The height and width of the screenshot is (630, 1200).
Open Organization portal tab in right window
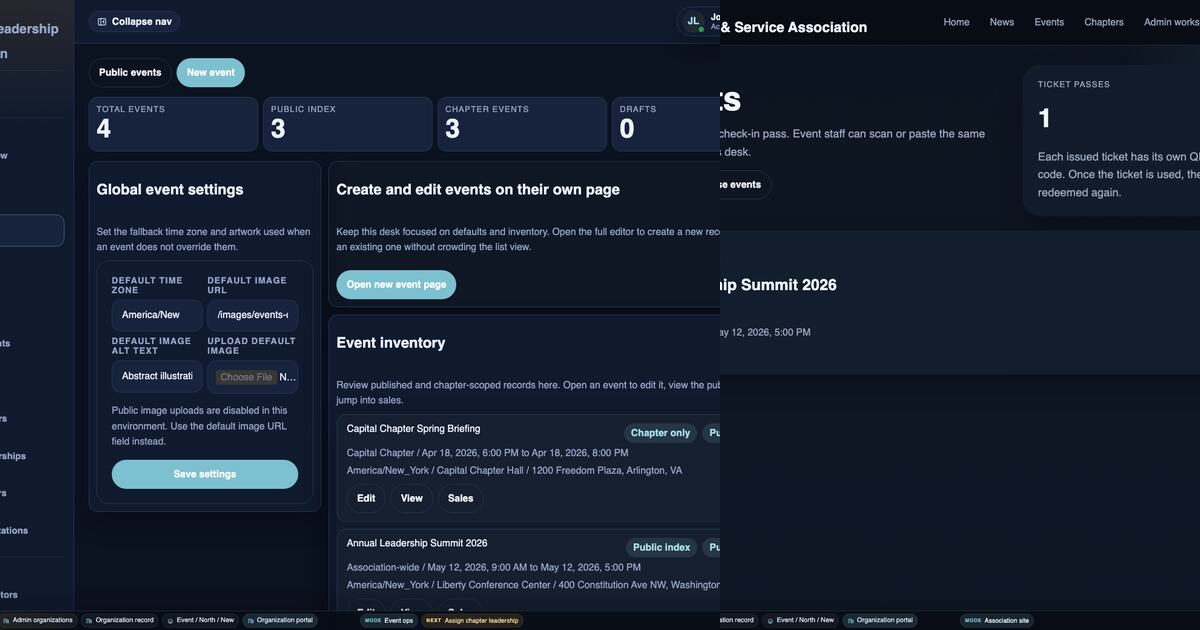(x=879, y=620)
